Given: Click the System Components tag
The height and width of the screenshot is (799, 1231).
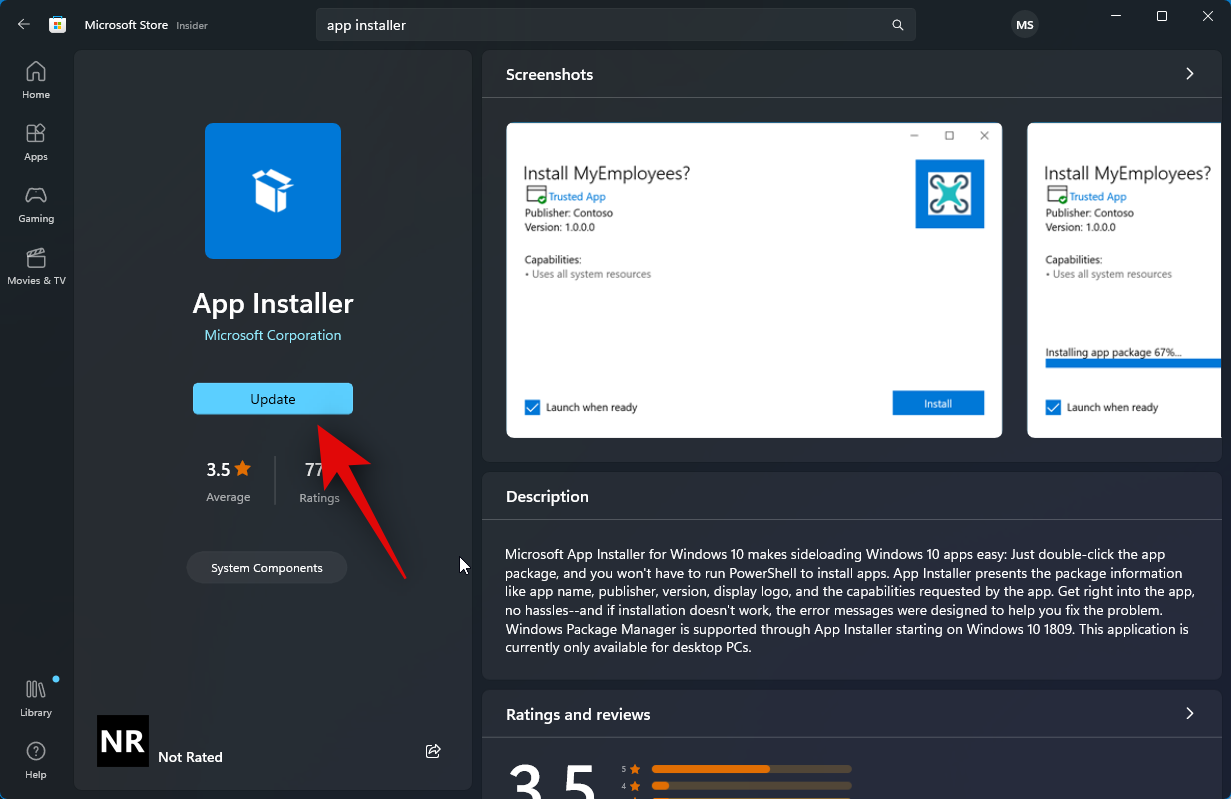Looking at the screenshot, I should point(267,568).
